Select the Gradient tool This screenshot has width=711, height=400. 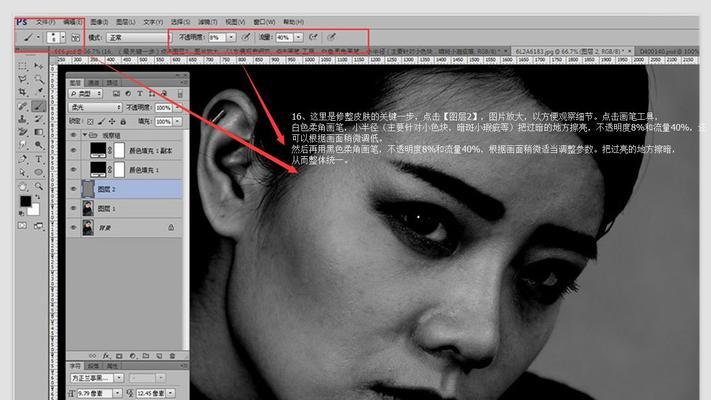tap(39, 132)
